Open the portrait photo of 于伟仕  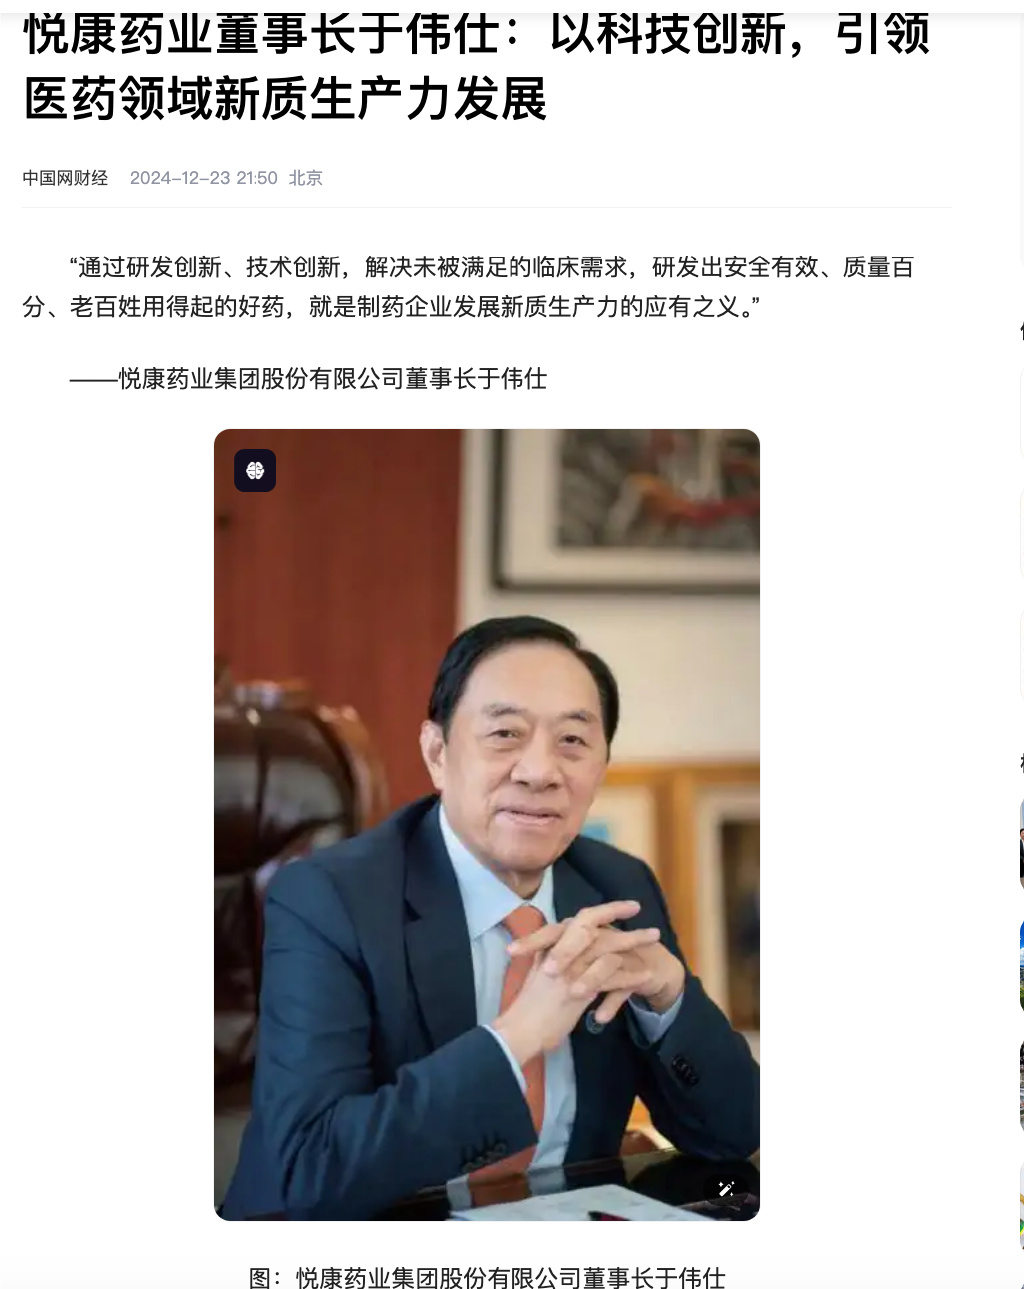click(x=487, y=825)
